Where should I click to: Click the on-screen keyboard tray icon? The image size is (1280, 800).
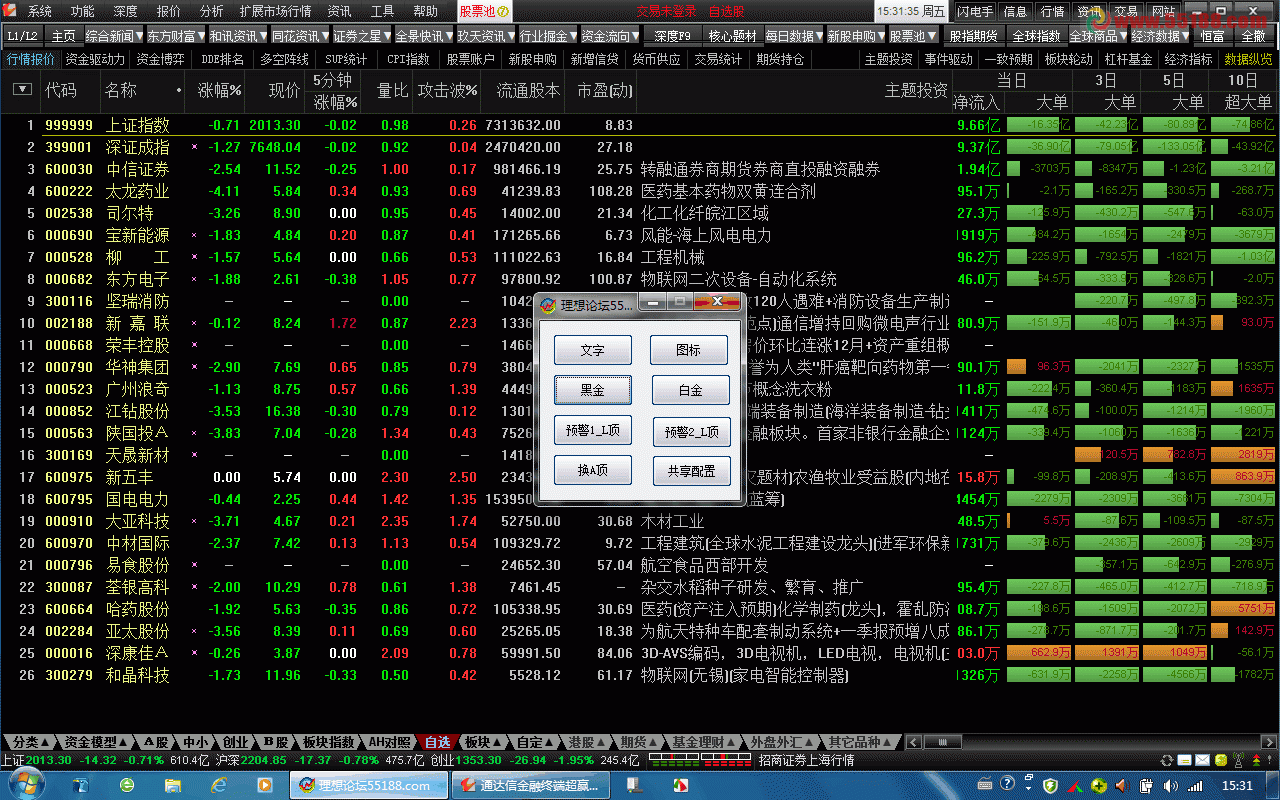point(985,784)
